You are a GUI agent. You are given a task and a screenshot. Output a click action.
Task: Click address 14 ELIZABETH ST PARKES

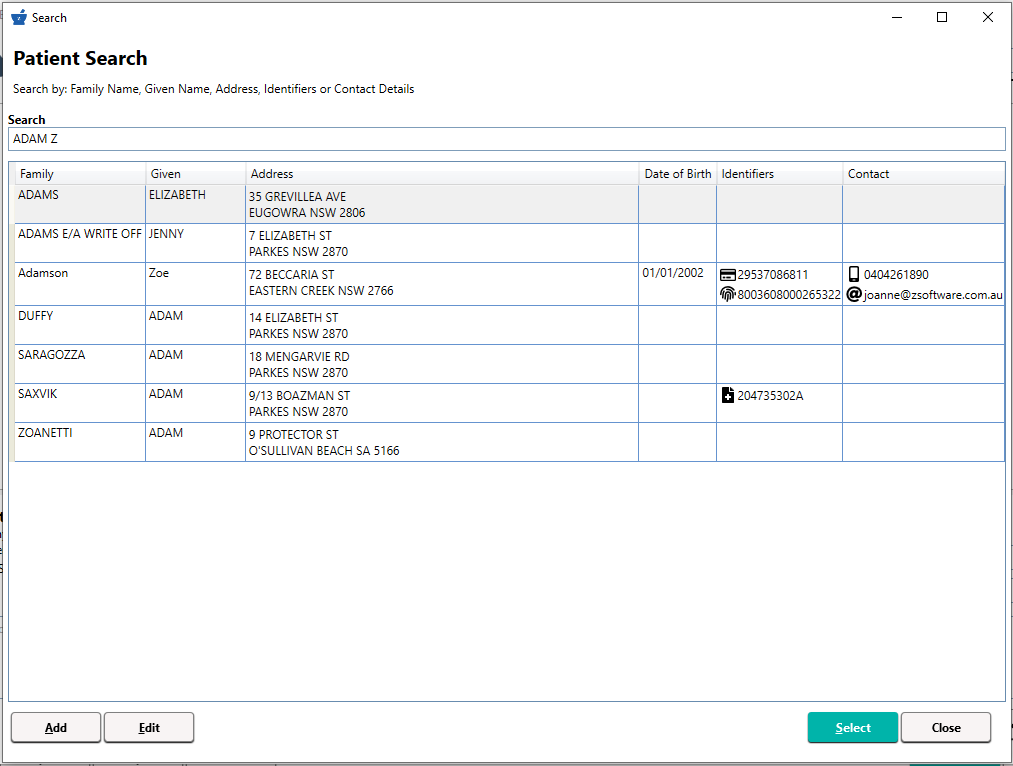[x=298, y=326]
